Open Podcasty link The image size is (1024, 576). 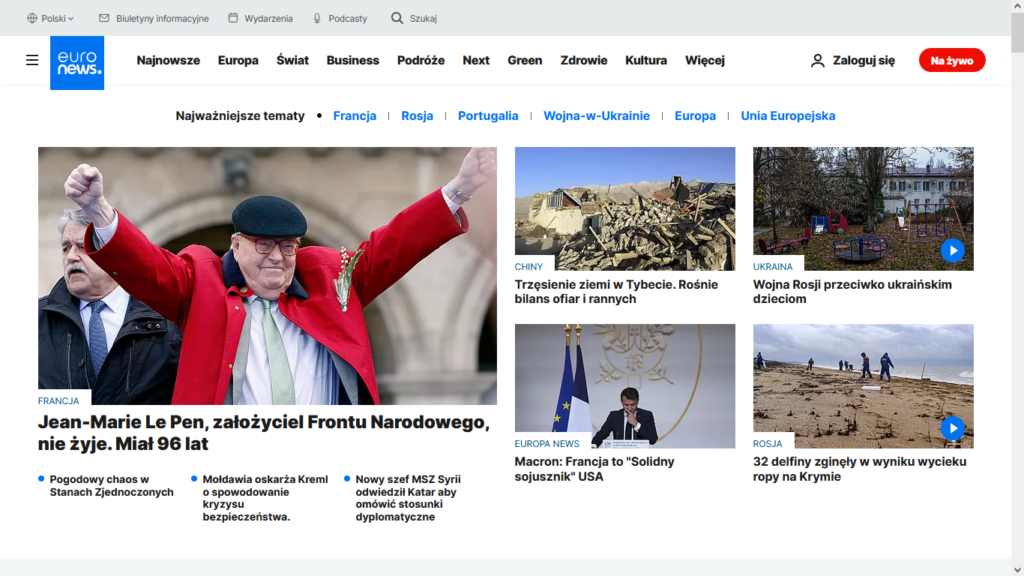[x=347, y=18]
